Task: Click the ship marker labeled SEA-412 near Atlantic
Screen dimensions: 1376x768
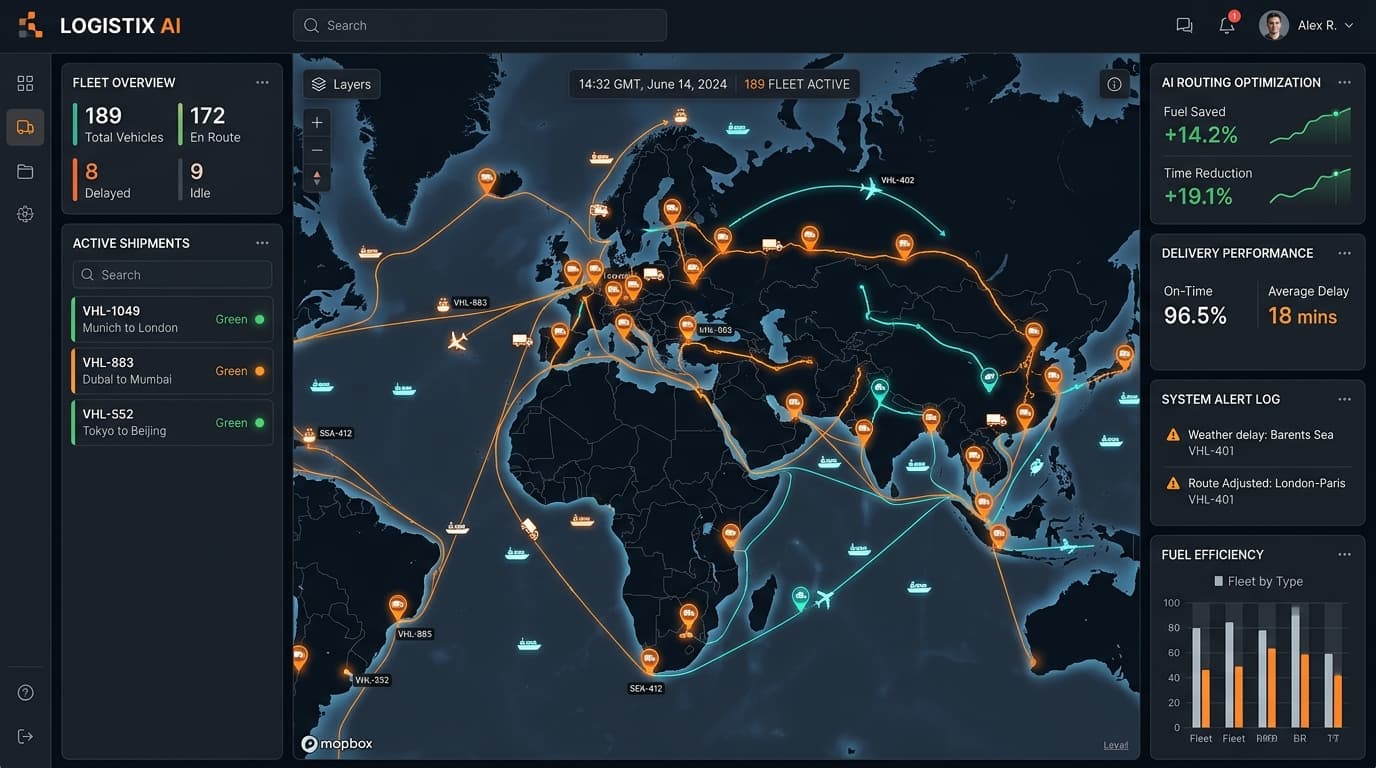Action: tap(308, 434)
